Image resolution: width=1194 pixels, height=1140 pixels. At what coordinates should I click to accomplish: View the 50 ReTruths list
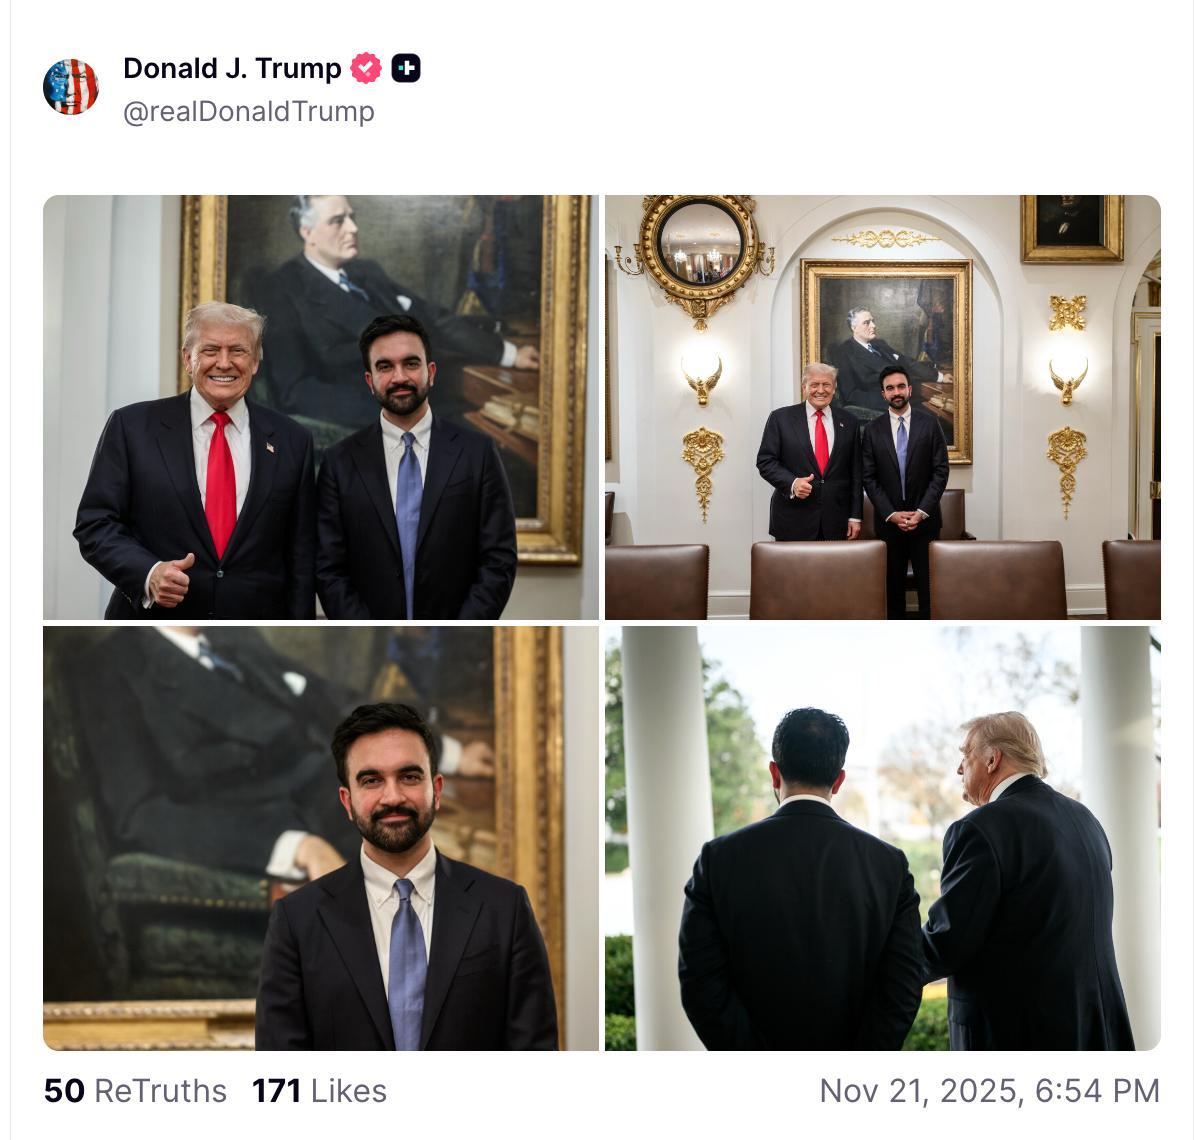click(136, 1091)
